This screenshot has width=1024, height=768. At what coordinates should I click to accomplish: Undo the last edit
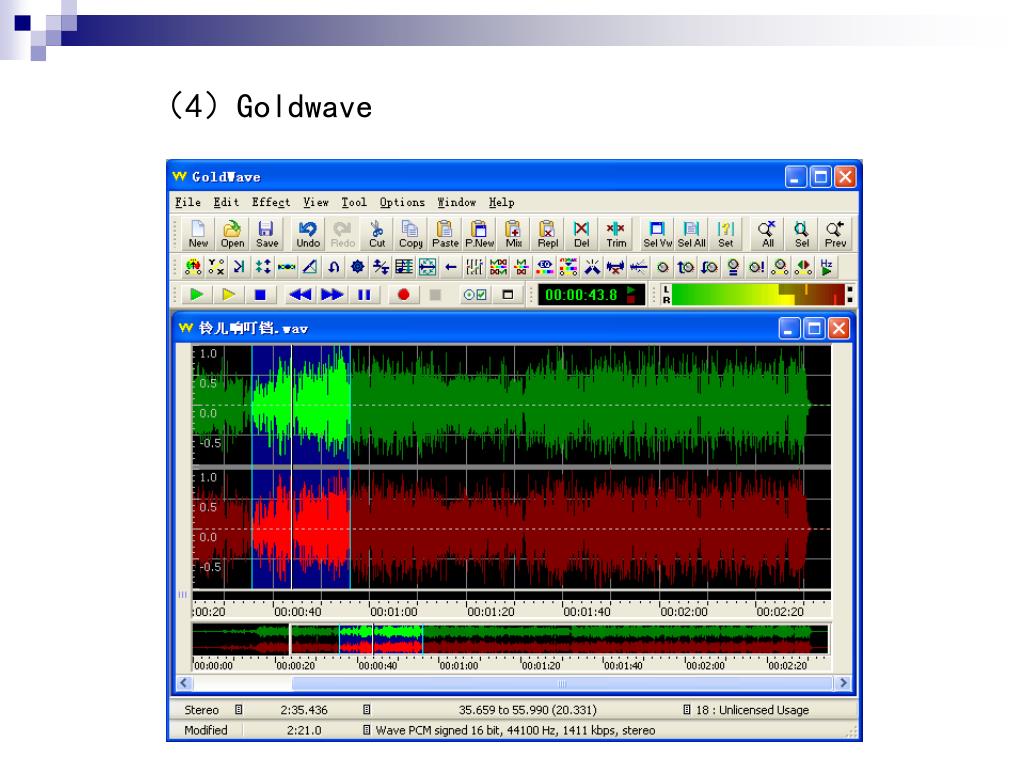(x=308, y=234)
